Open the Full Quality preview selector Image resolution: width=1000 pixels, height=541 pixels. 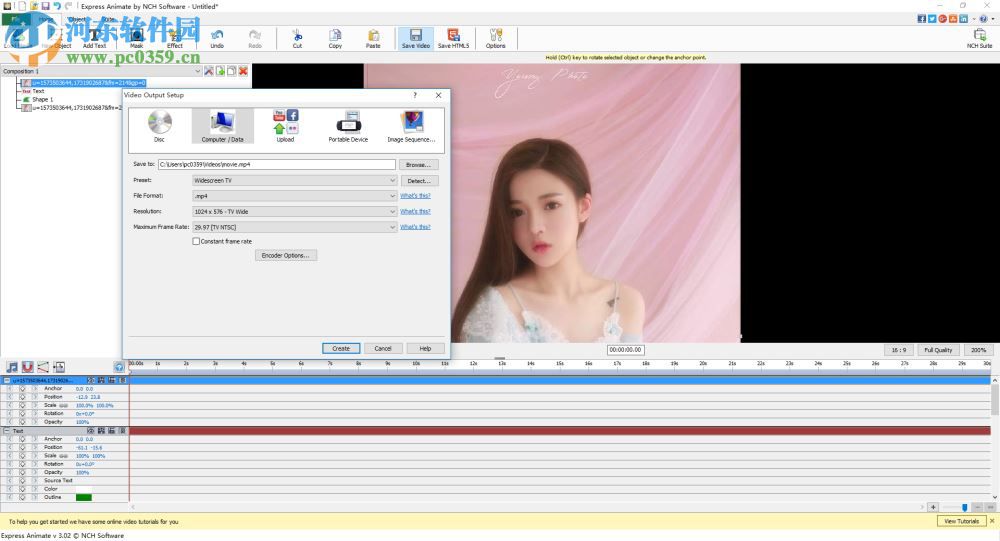coord(938,350)
